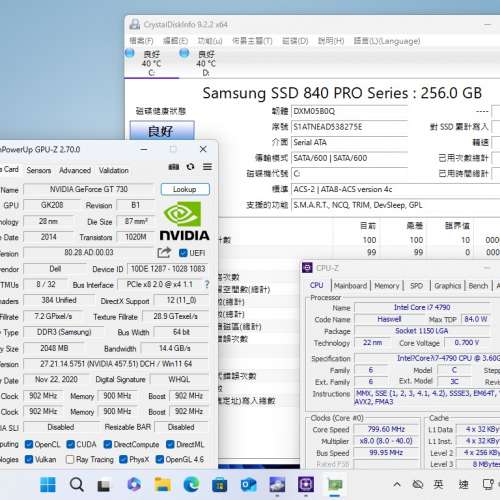Open Outlook from the taskbar
Viewport: 500px width, 500px height.
point(248,485)
